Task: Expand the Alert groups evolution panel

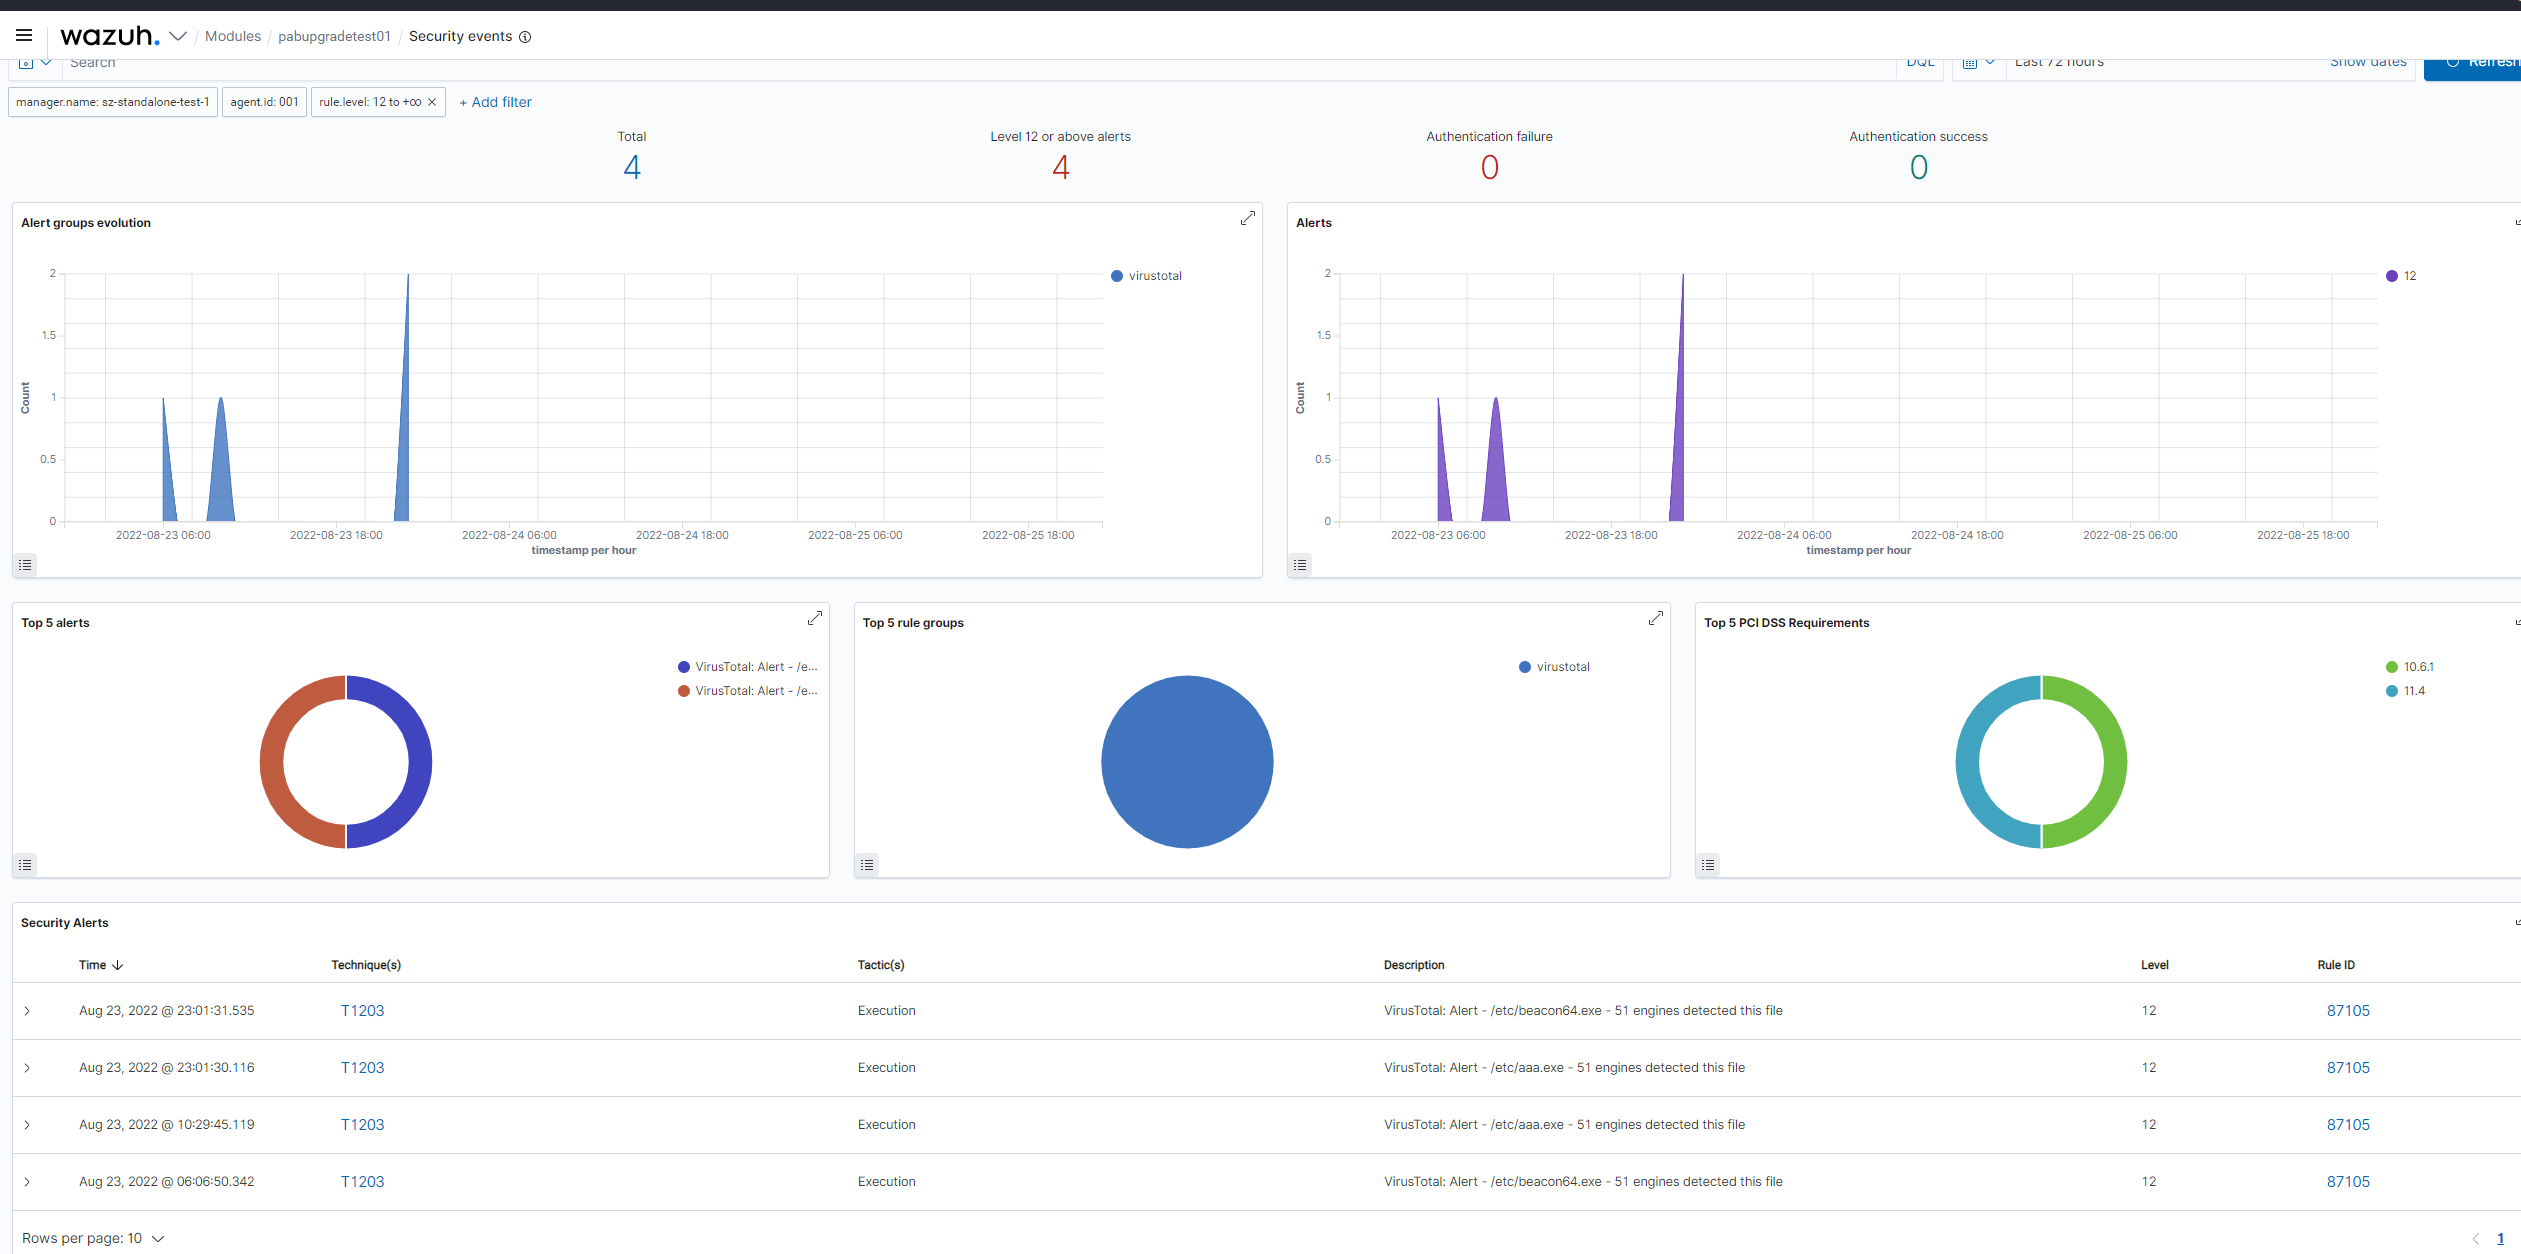Action: (x=1247, y=218)
